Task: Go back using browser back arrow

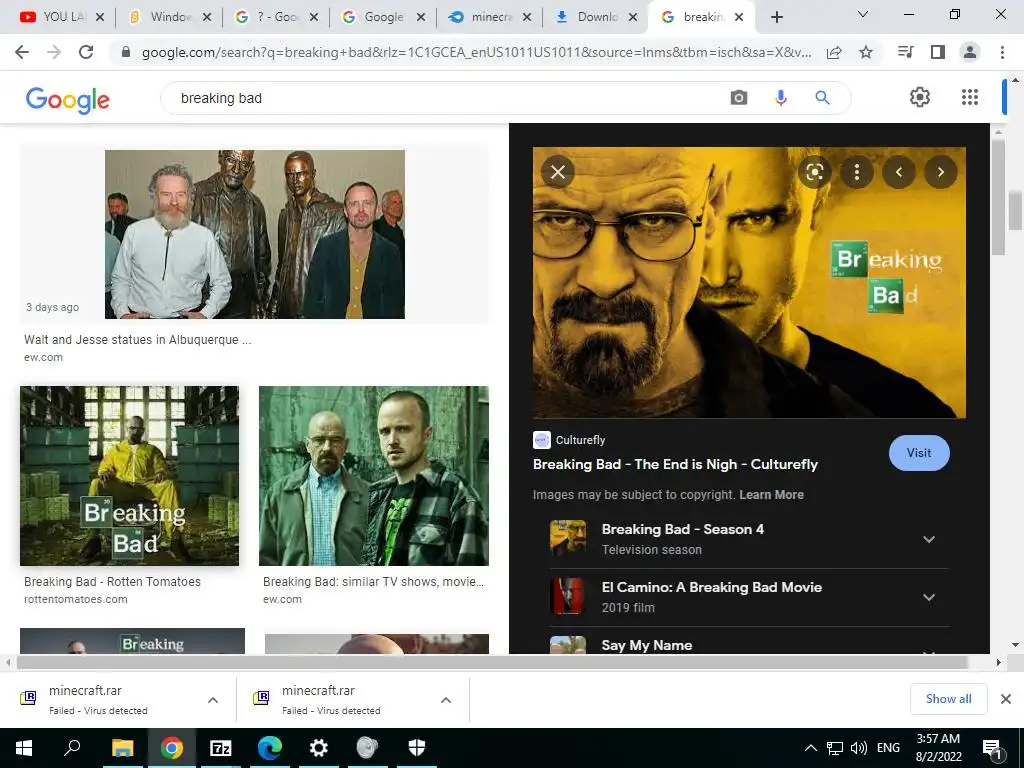Action: (22, 52)
